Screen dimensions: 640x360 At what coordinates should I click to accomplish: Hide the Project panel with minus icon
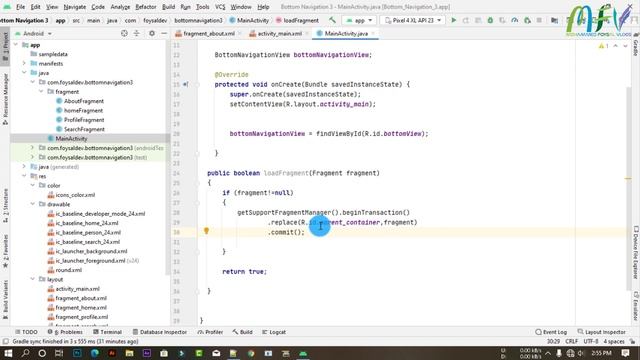164,33
